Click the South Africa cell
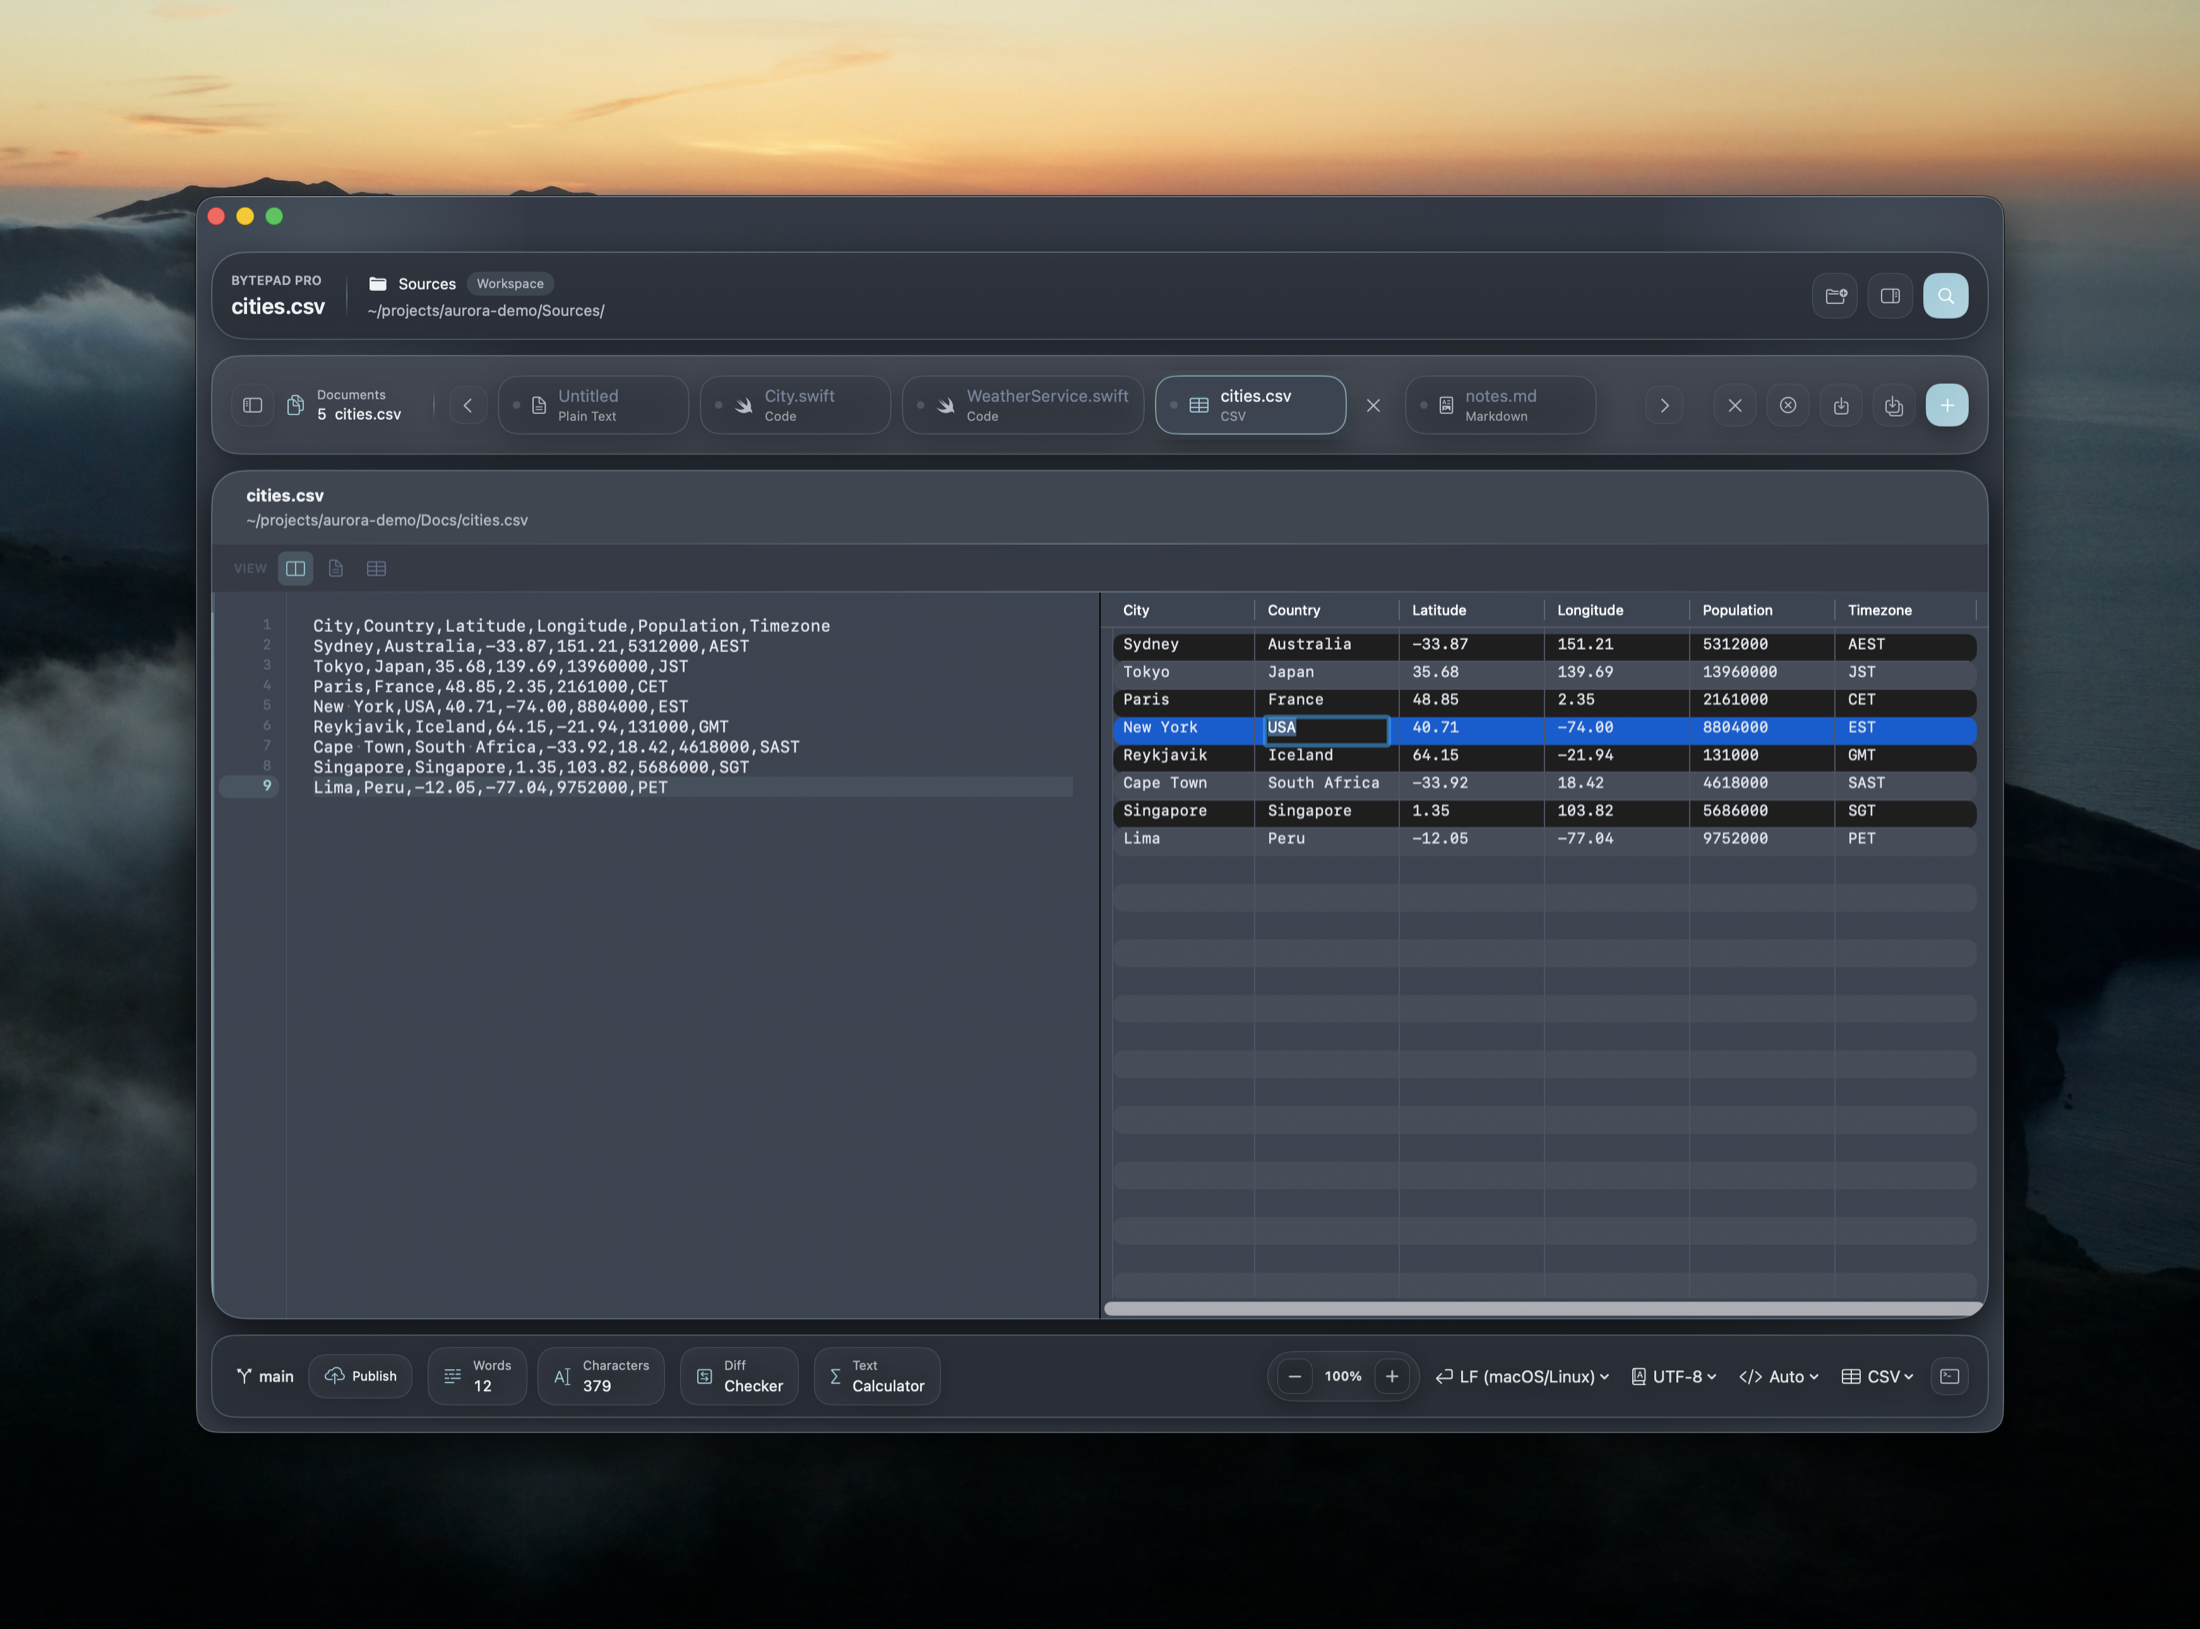The width and height of the screenshot is (2200, 1629). point(1327,784)
